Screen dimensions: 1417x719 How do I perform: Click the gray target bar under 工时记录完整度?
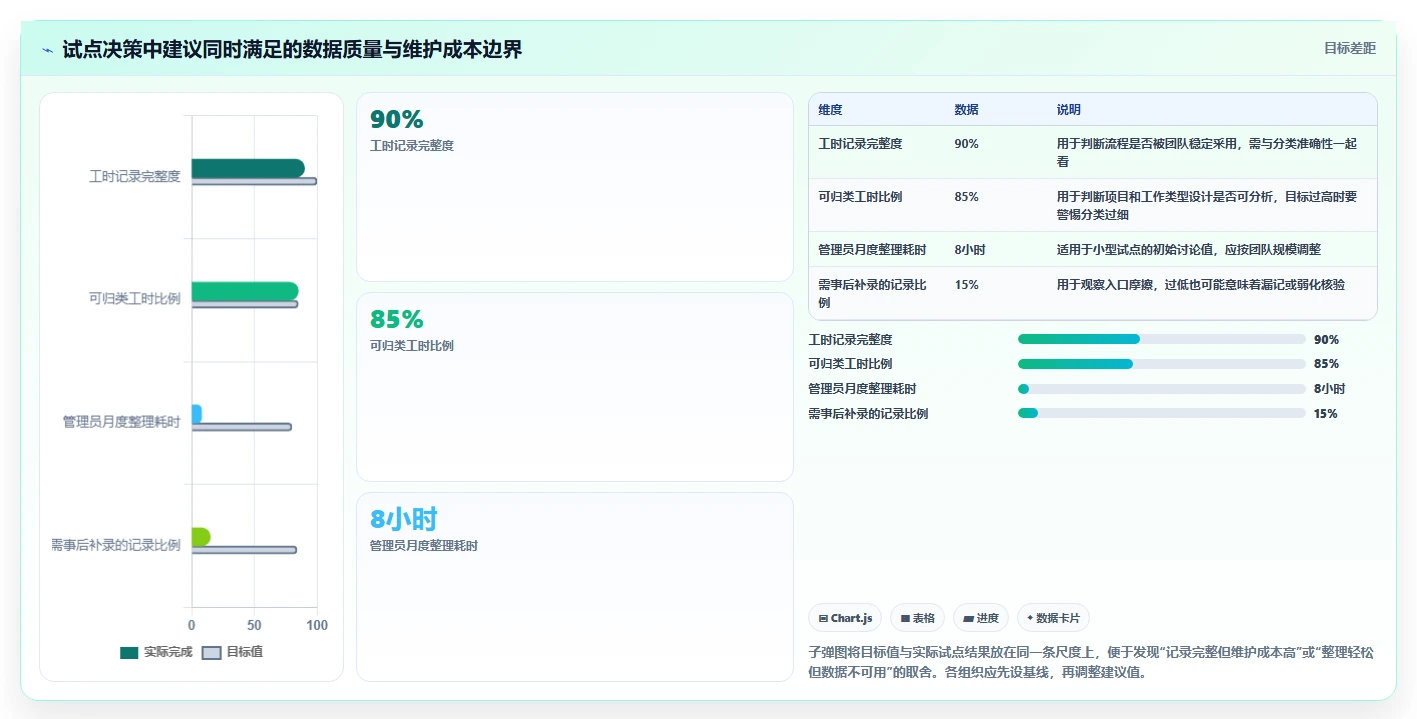pyautogui.click(x=254, y=182)
